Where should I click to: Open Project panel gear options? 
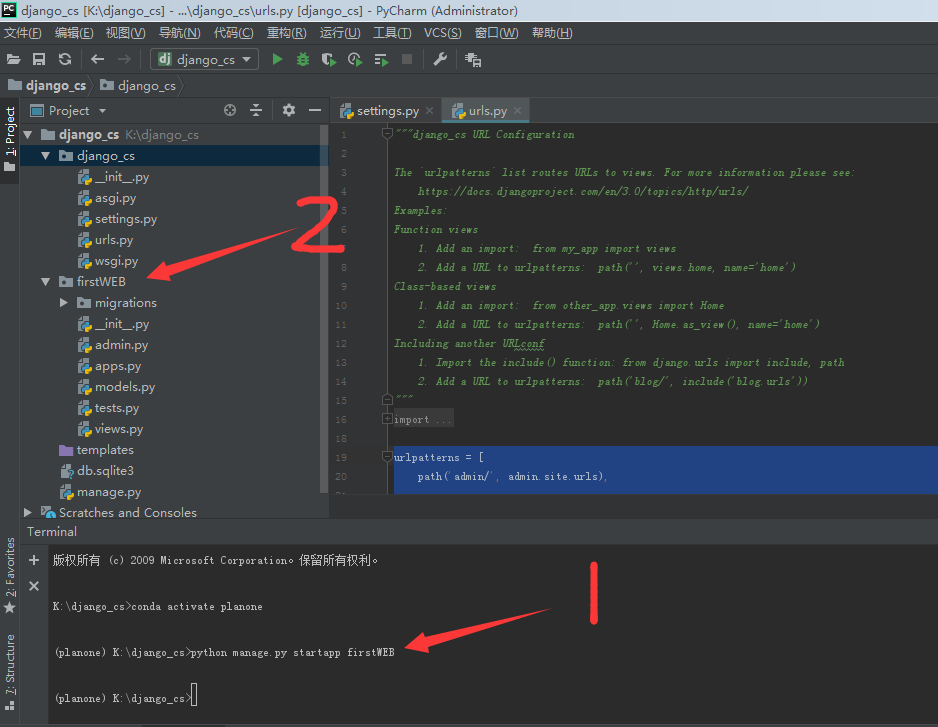[x=289, y=110]
